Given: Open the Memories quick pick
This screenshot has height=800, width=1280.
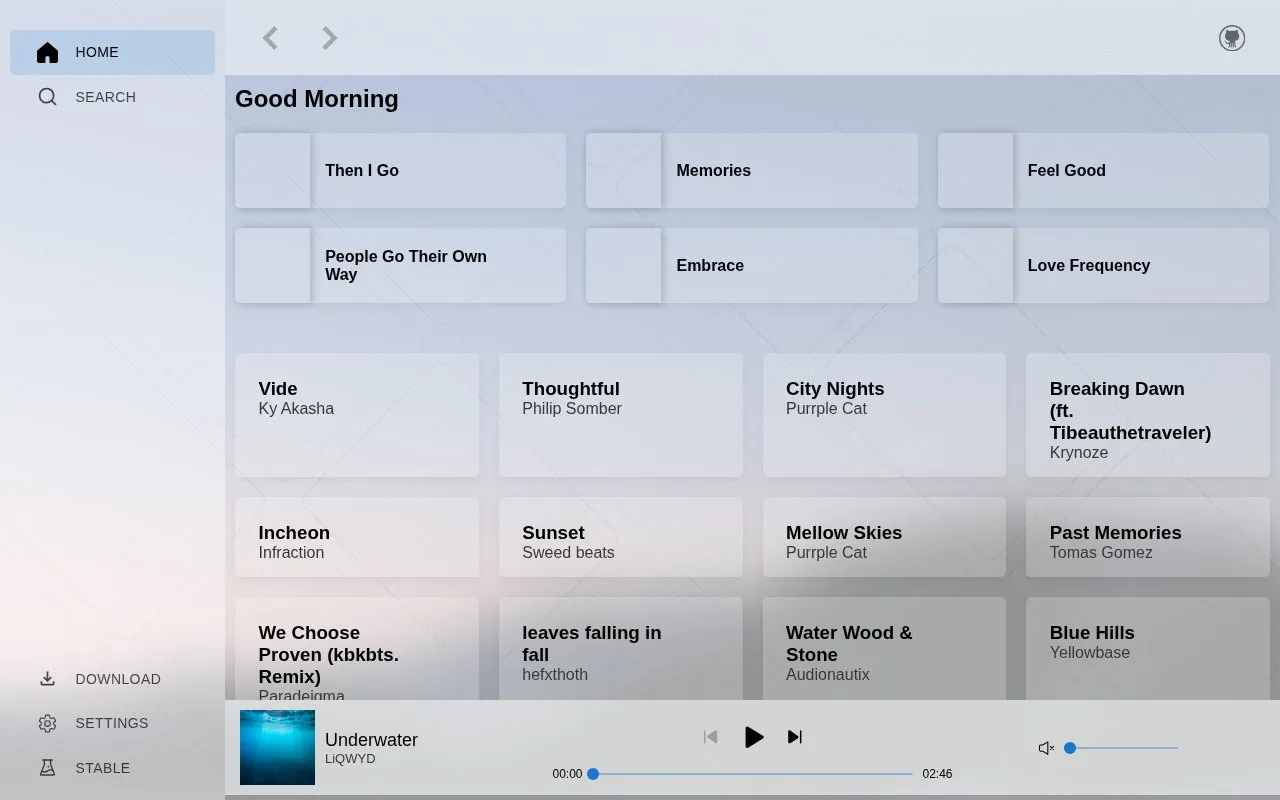Looking at the screenshot, I should [x=752, y=171].
